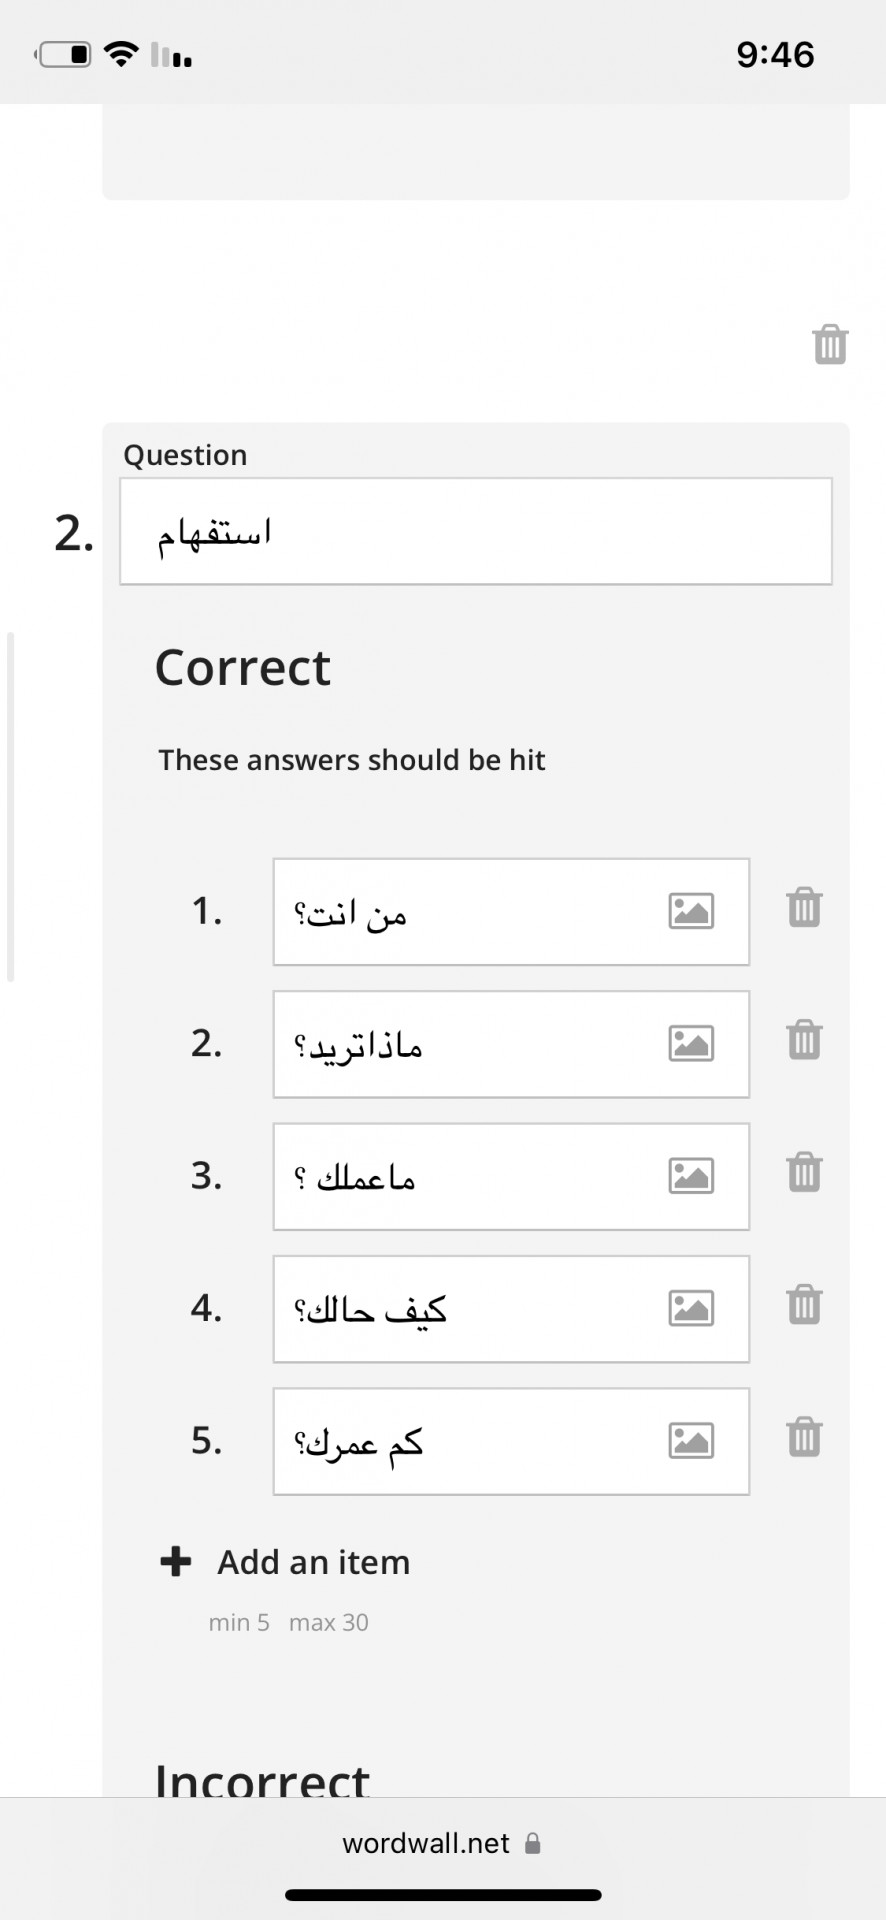
Task: Add image to answer 3
Action: tap(691, 1176)
